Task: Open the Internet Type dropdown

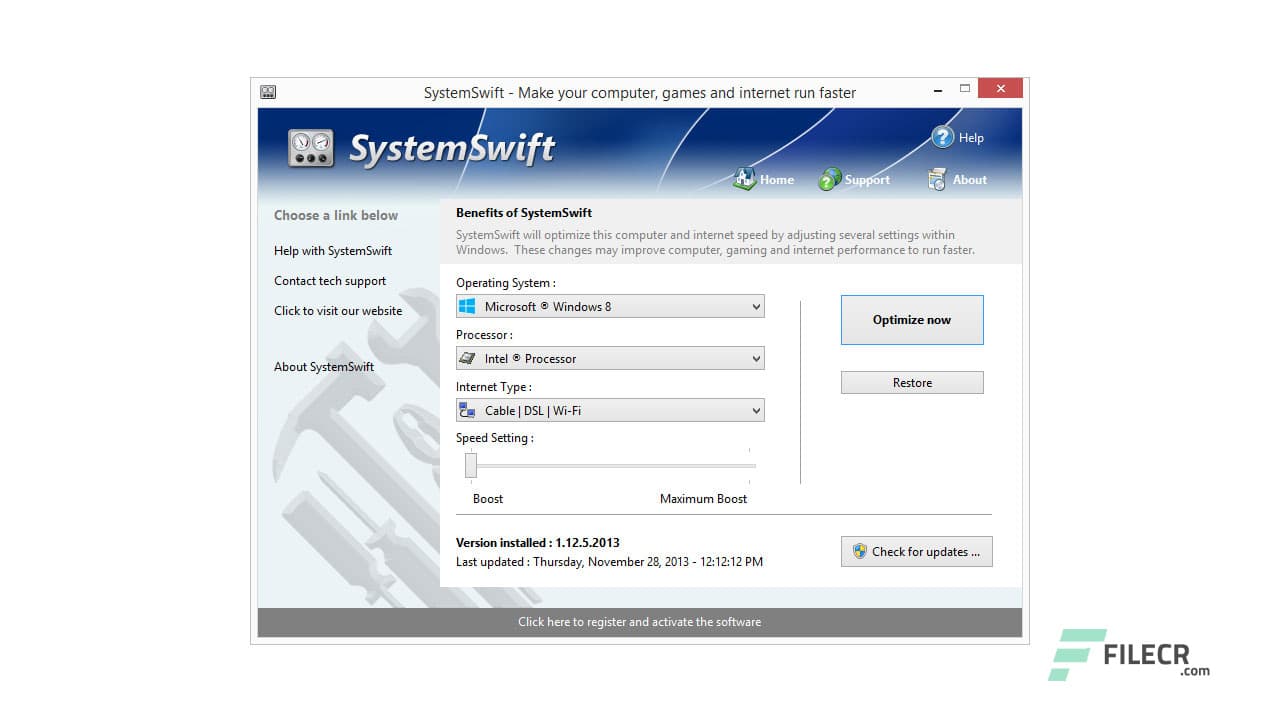Action: [x=754, y=409]
